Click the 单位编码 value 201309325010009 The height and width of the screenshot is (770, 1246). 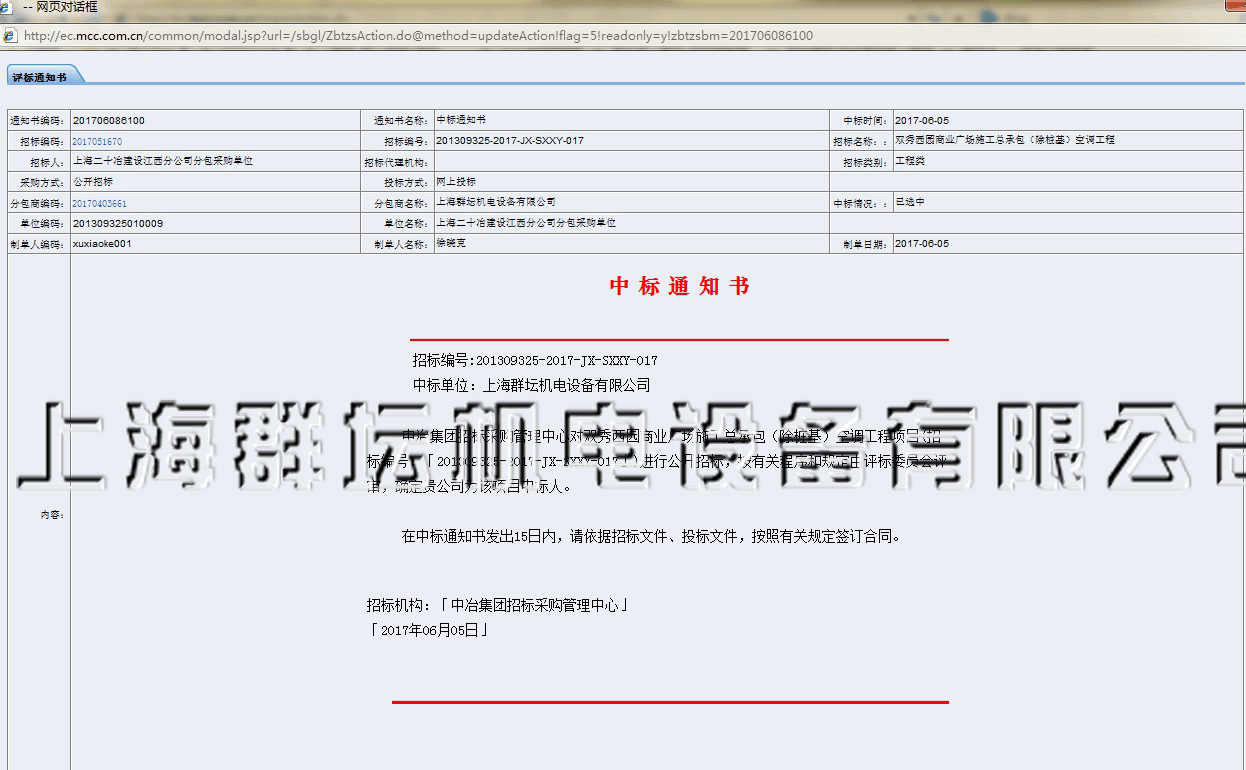pyautogui.click(x=117, y=224)
